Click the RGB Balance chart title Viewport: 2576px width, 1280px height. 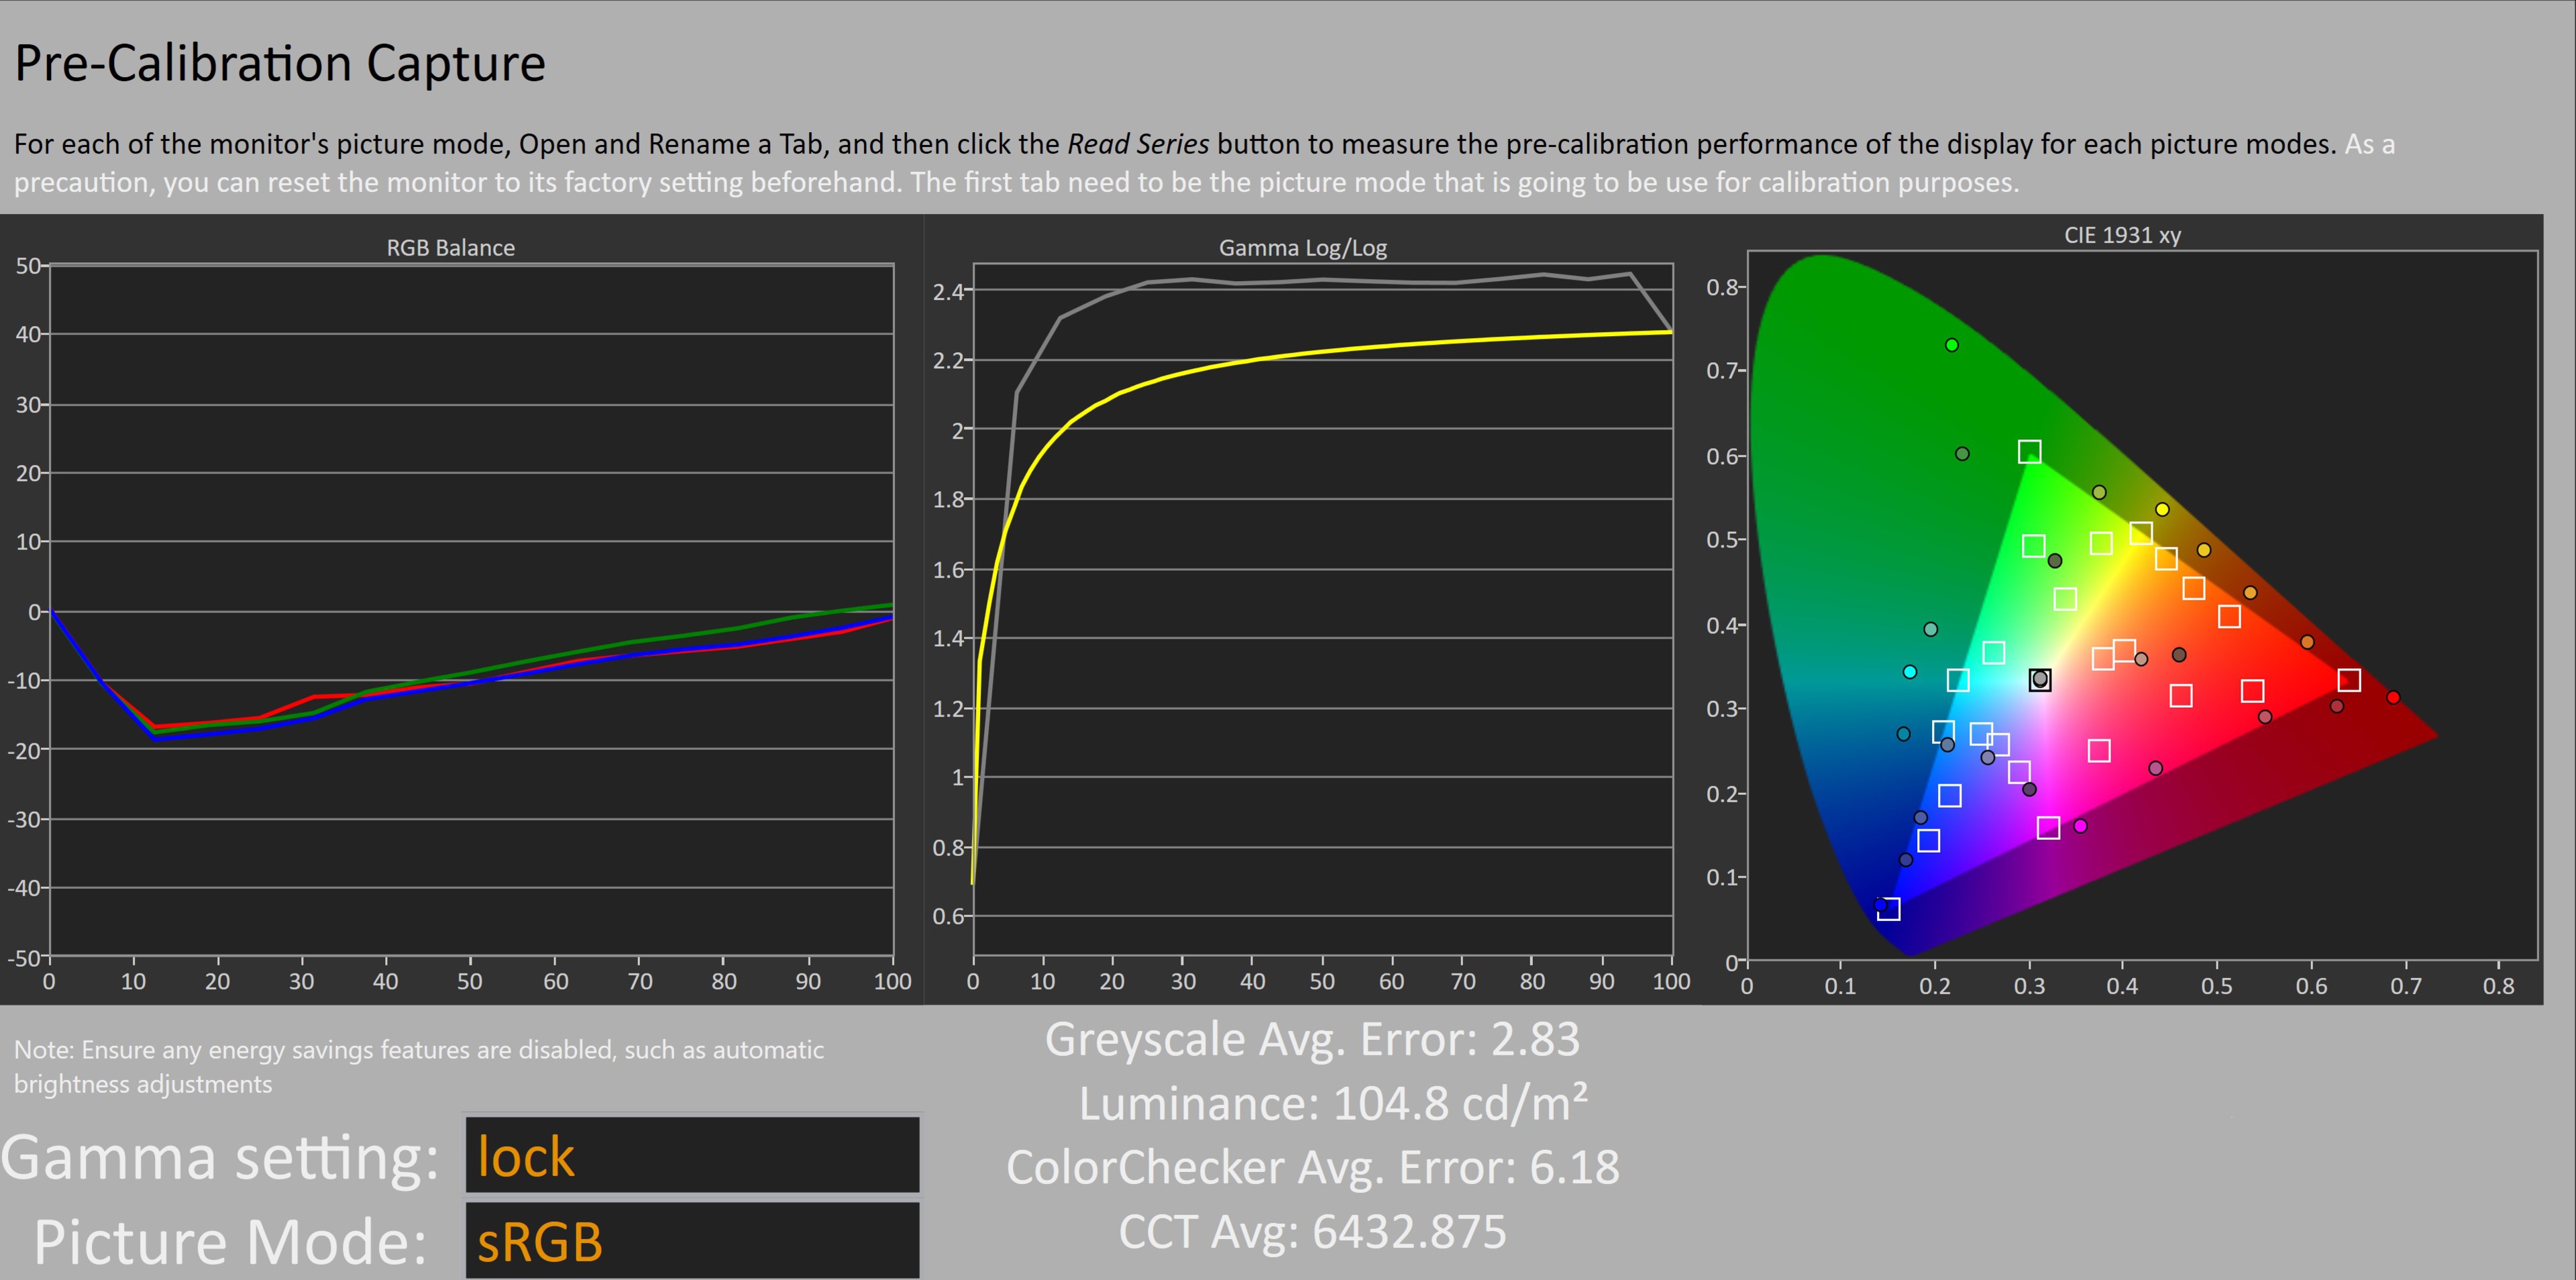click(x=450, y=248)
